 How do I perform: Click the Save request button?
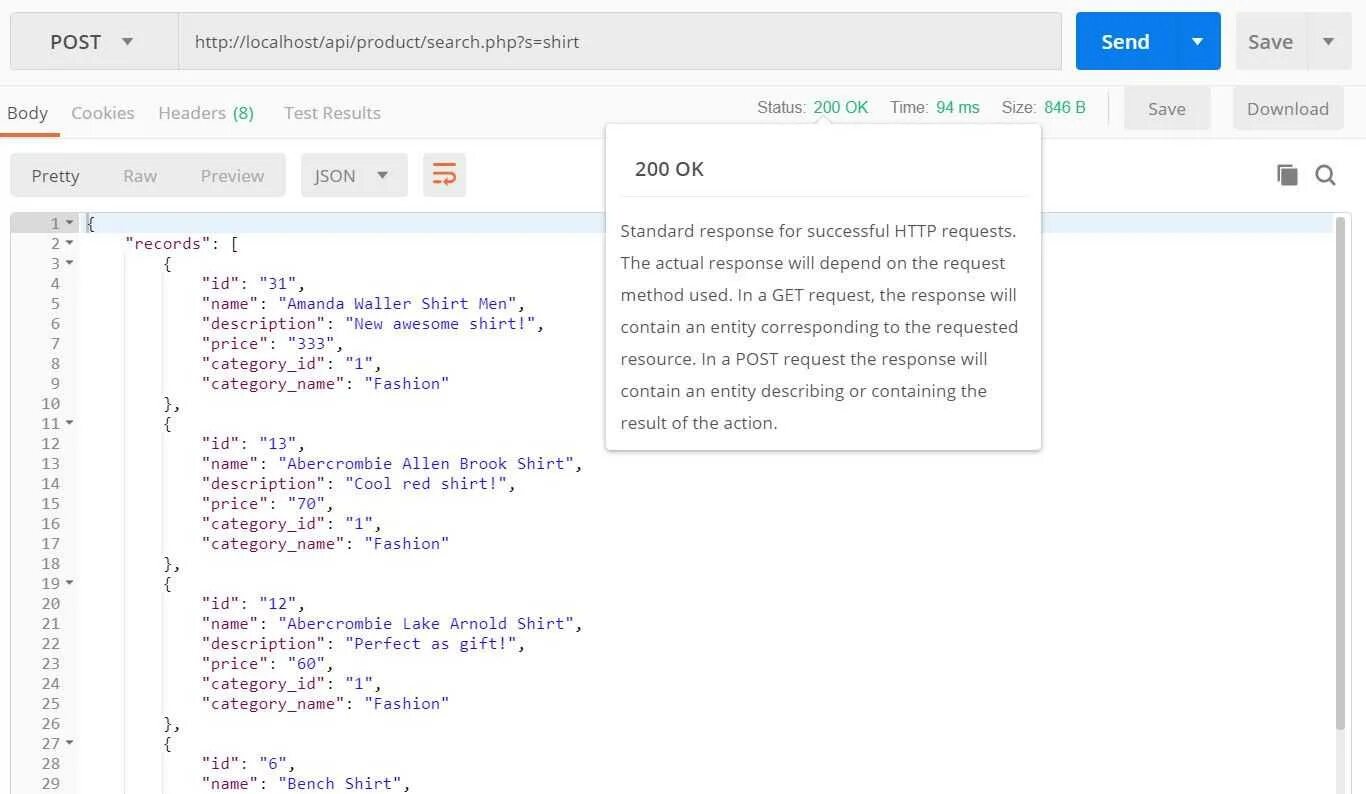1270,41
